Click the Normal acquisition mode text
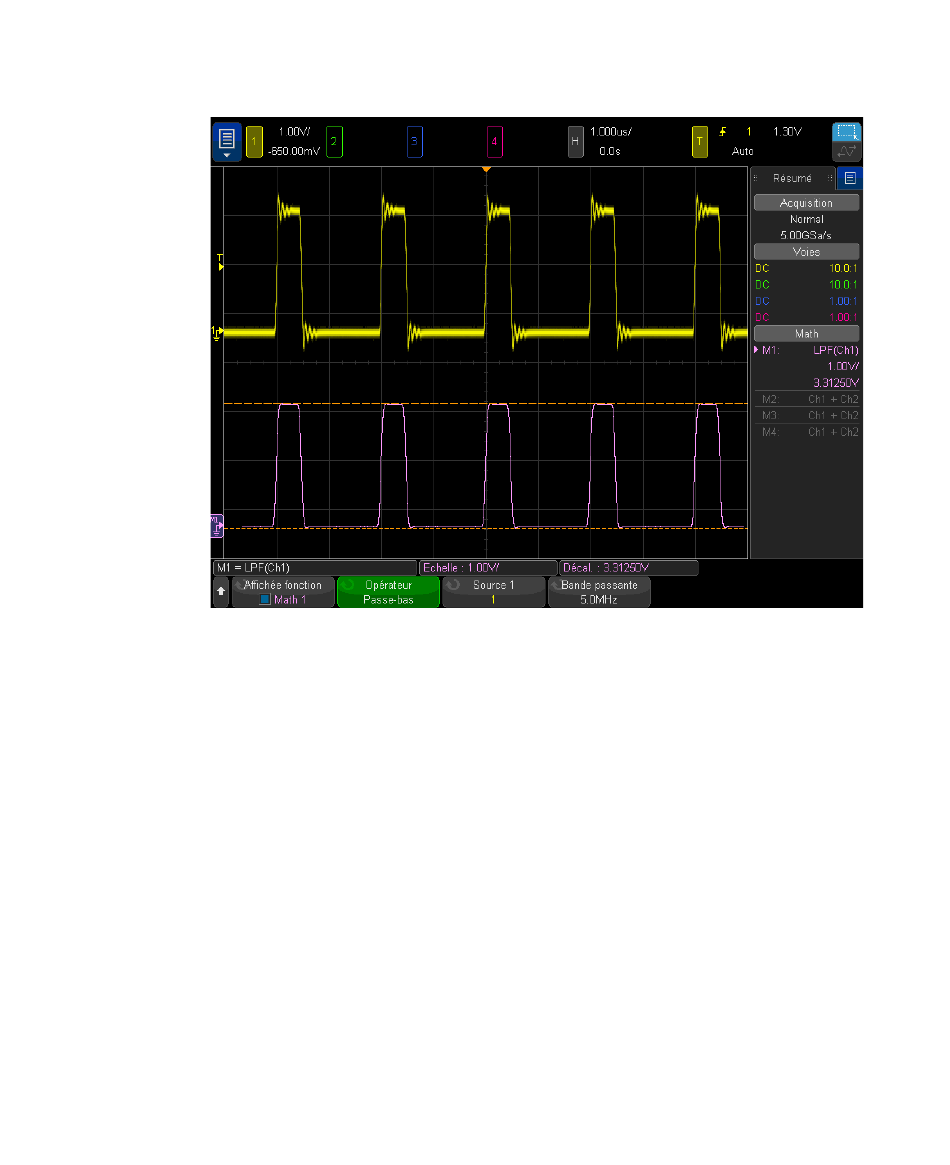Viewport: 950px width, 1165px height. click(807, 219)
